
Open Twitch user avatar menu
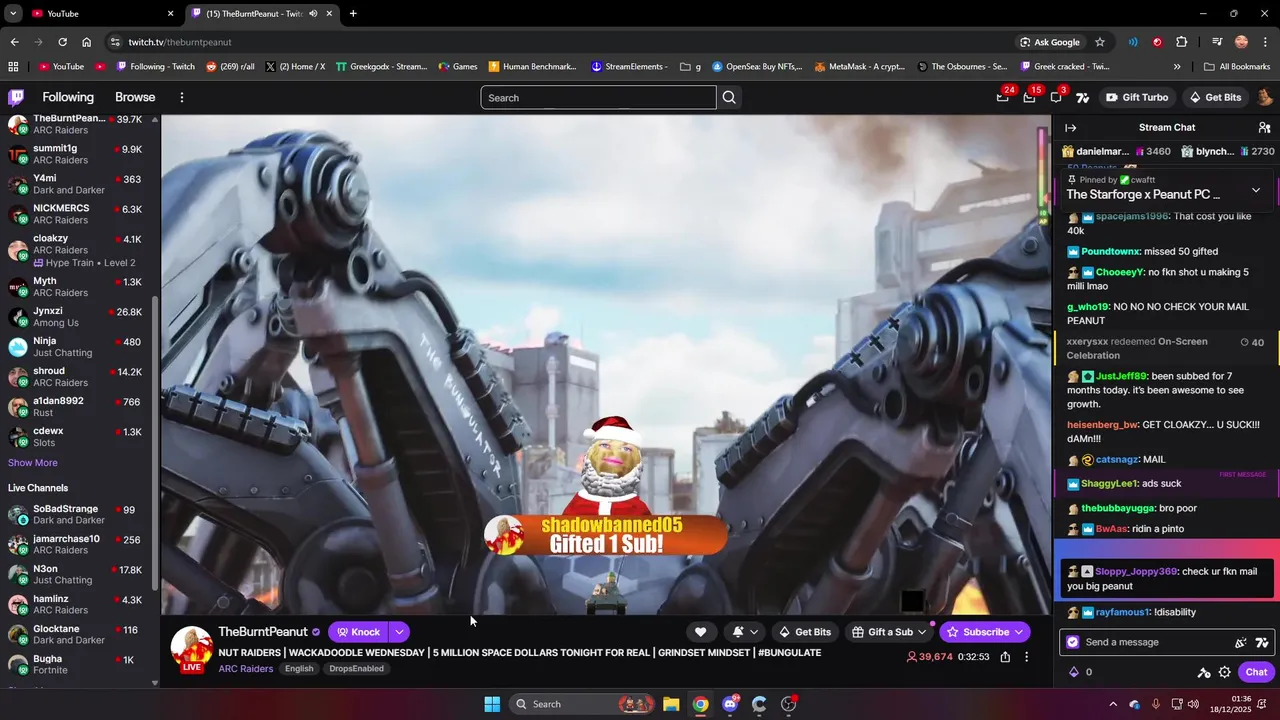click(x=1264, y=97)
